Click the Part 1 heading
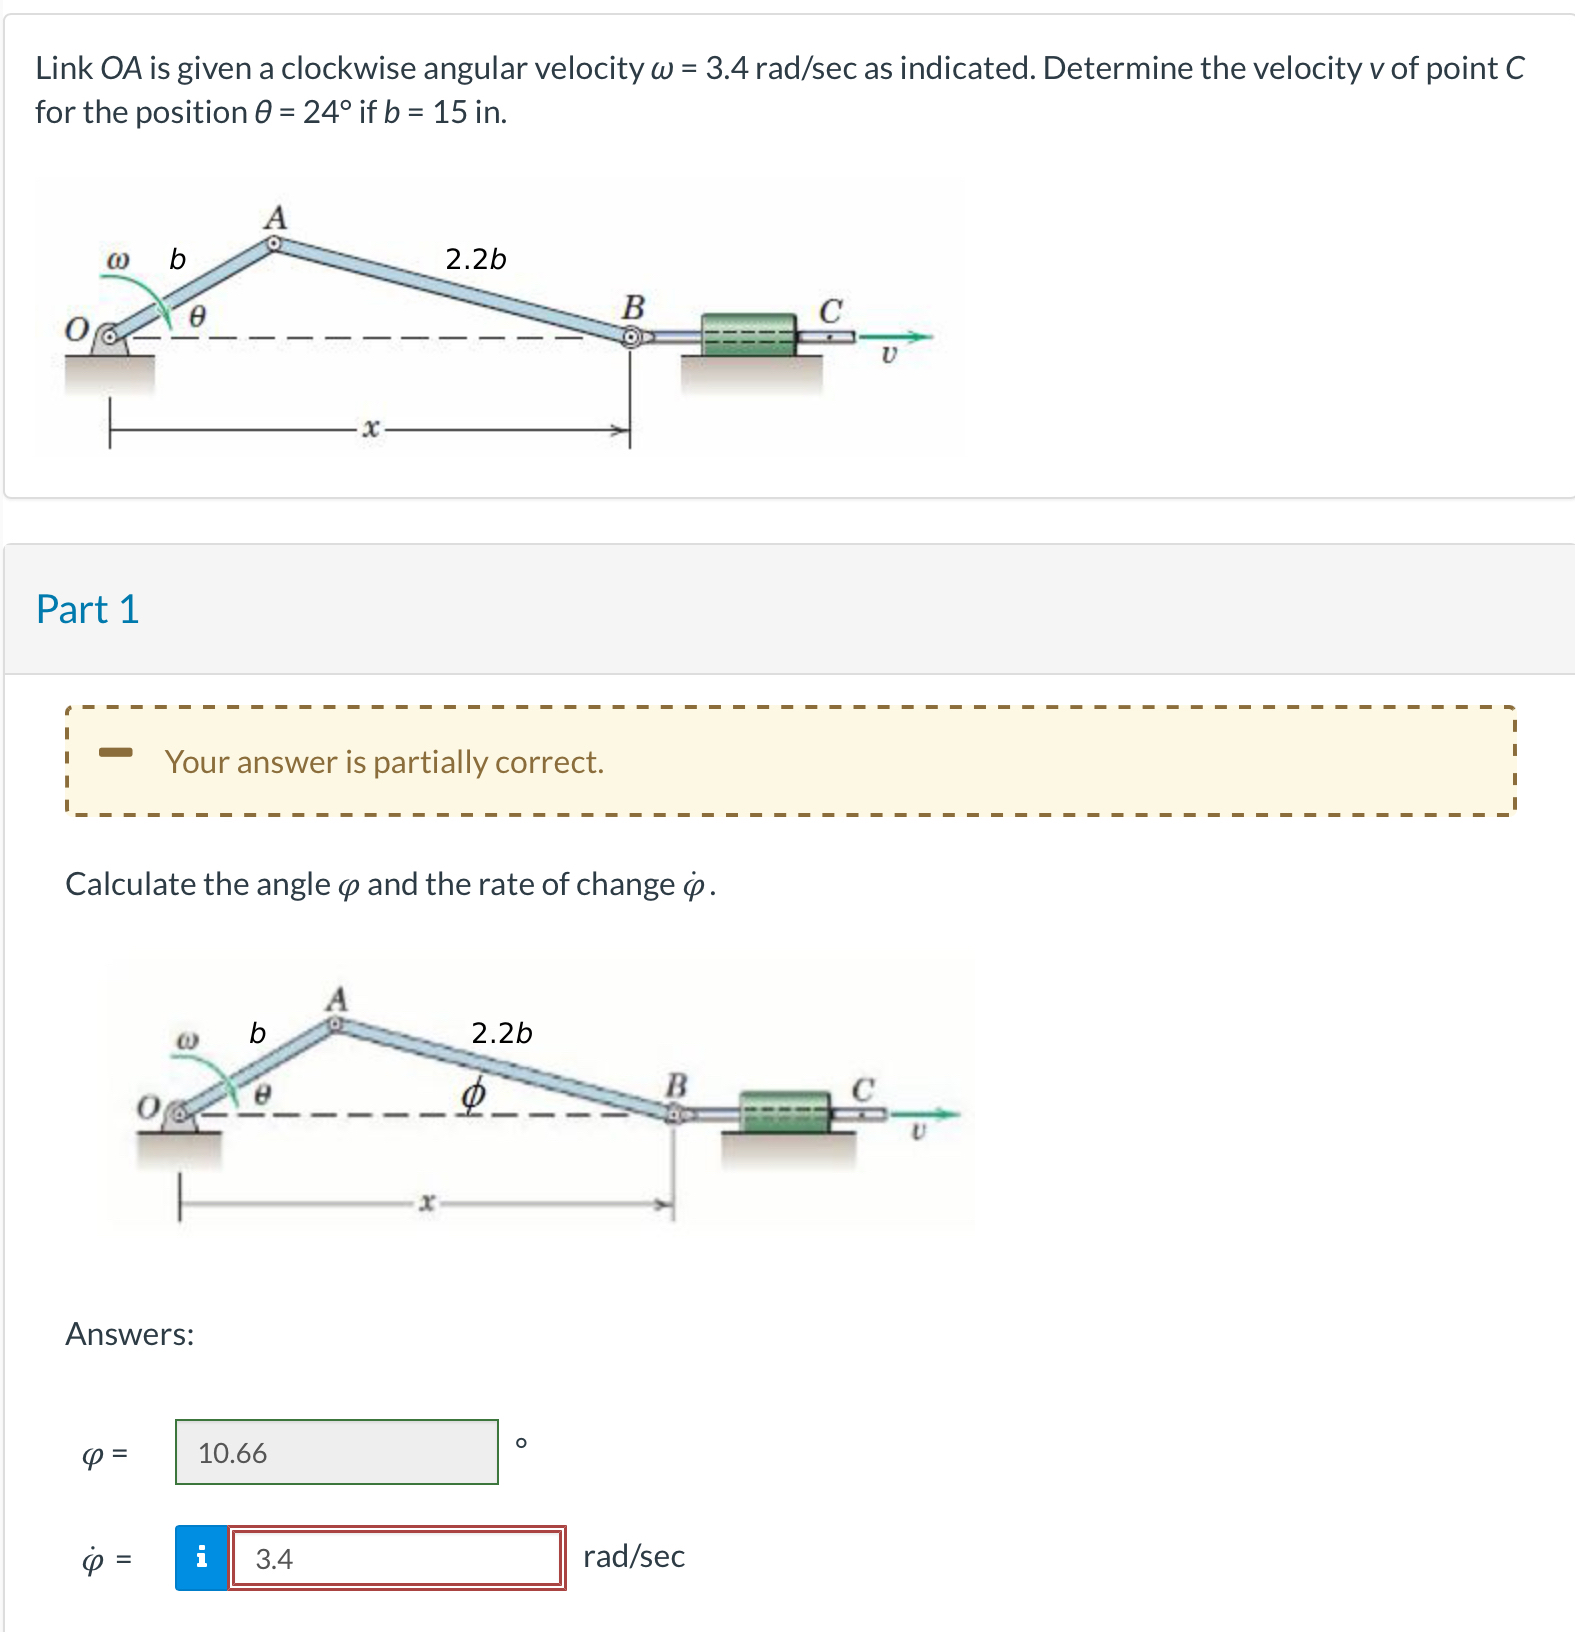Image resolution: width=1575 pixels, height=1632 pixels. tap(88, 608)
